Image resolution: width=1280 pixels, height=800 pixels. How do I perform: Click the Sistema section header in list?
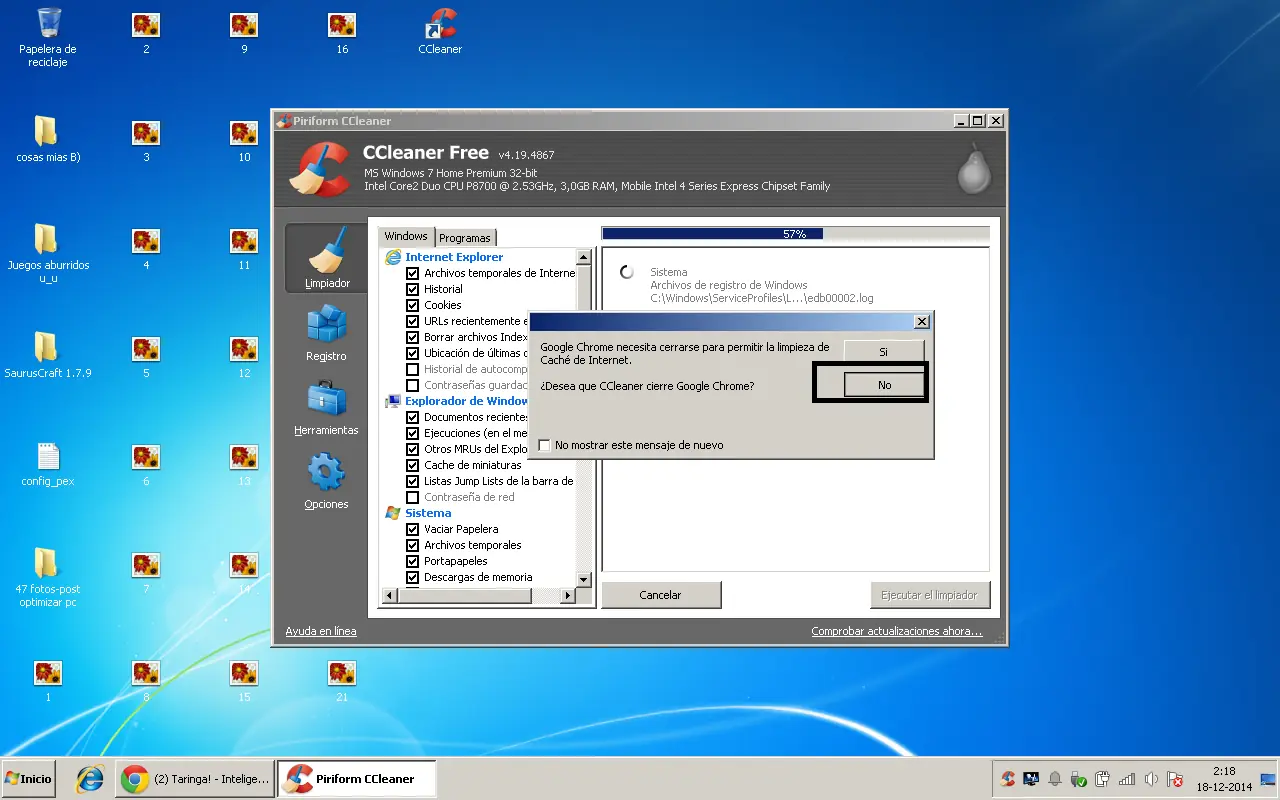[x=428, y=513]
